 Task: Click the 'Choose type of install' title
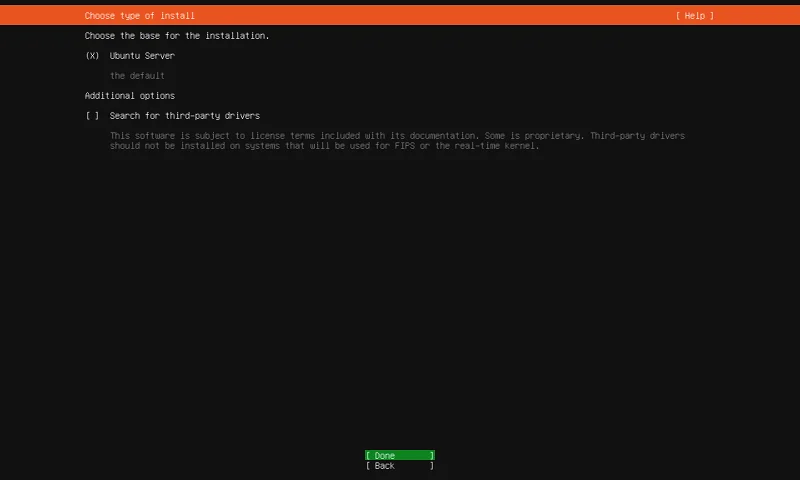139,16
